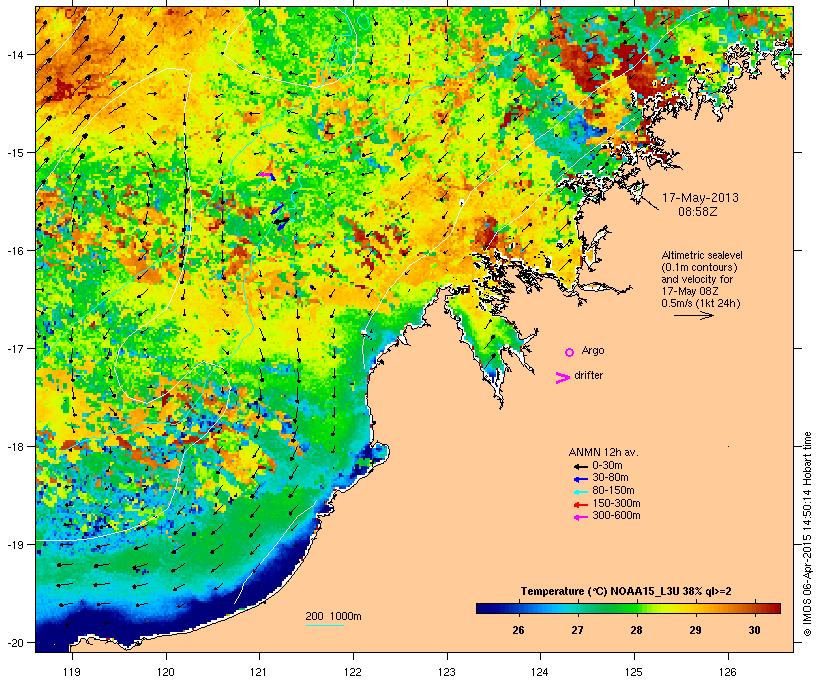
Task: Click the magenta drifter marker on the map
Action: click(x=267, y=176)
